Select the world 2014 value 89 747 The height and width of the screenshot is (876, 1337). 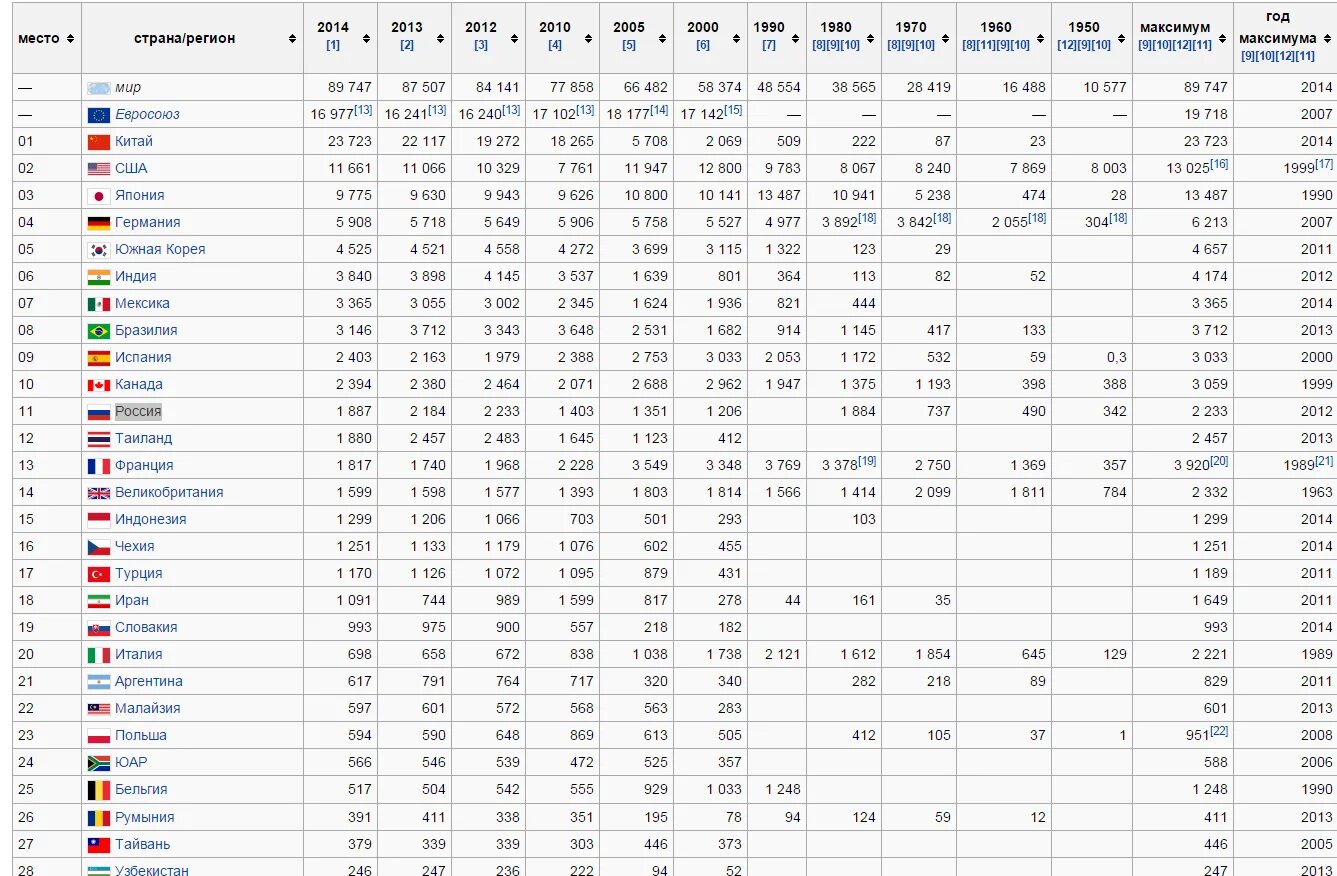(349, 88)
